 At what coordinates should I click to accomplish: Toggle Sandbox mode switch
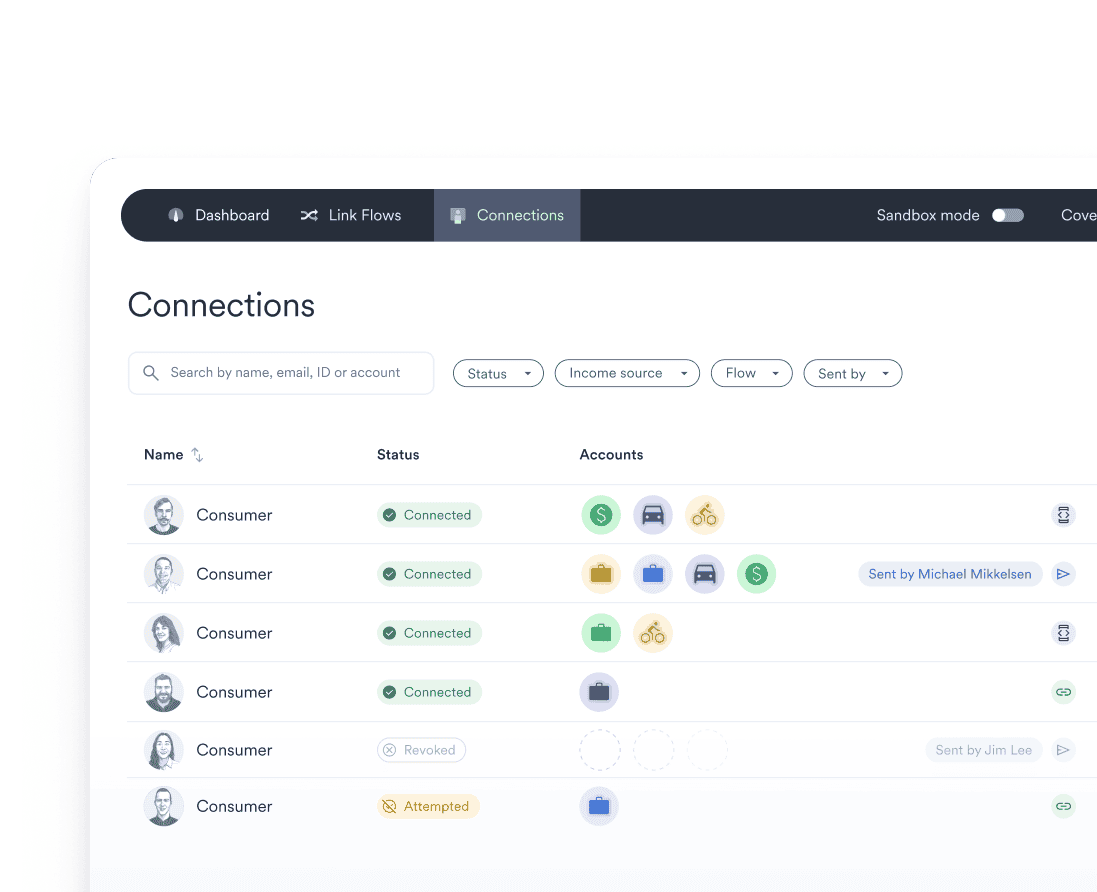pyautogui.click(x=1008, y=215)
